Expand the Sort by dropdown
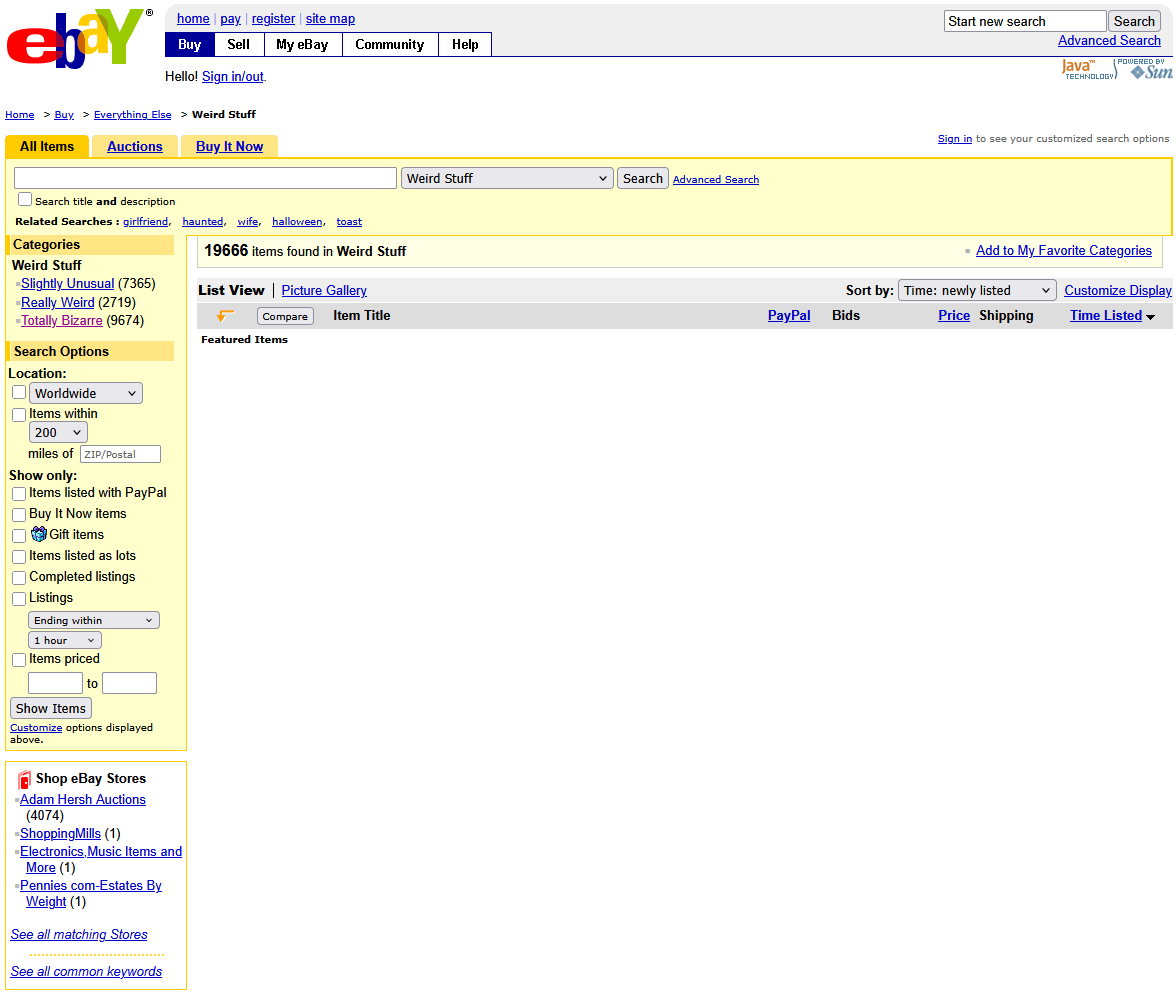The width and height of the screenshot is (1176, 994). tap(976, 290)
